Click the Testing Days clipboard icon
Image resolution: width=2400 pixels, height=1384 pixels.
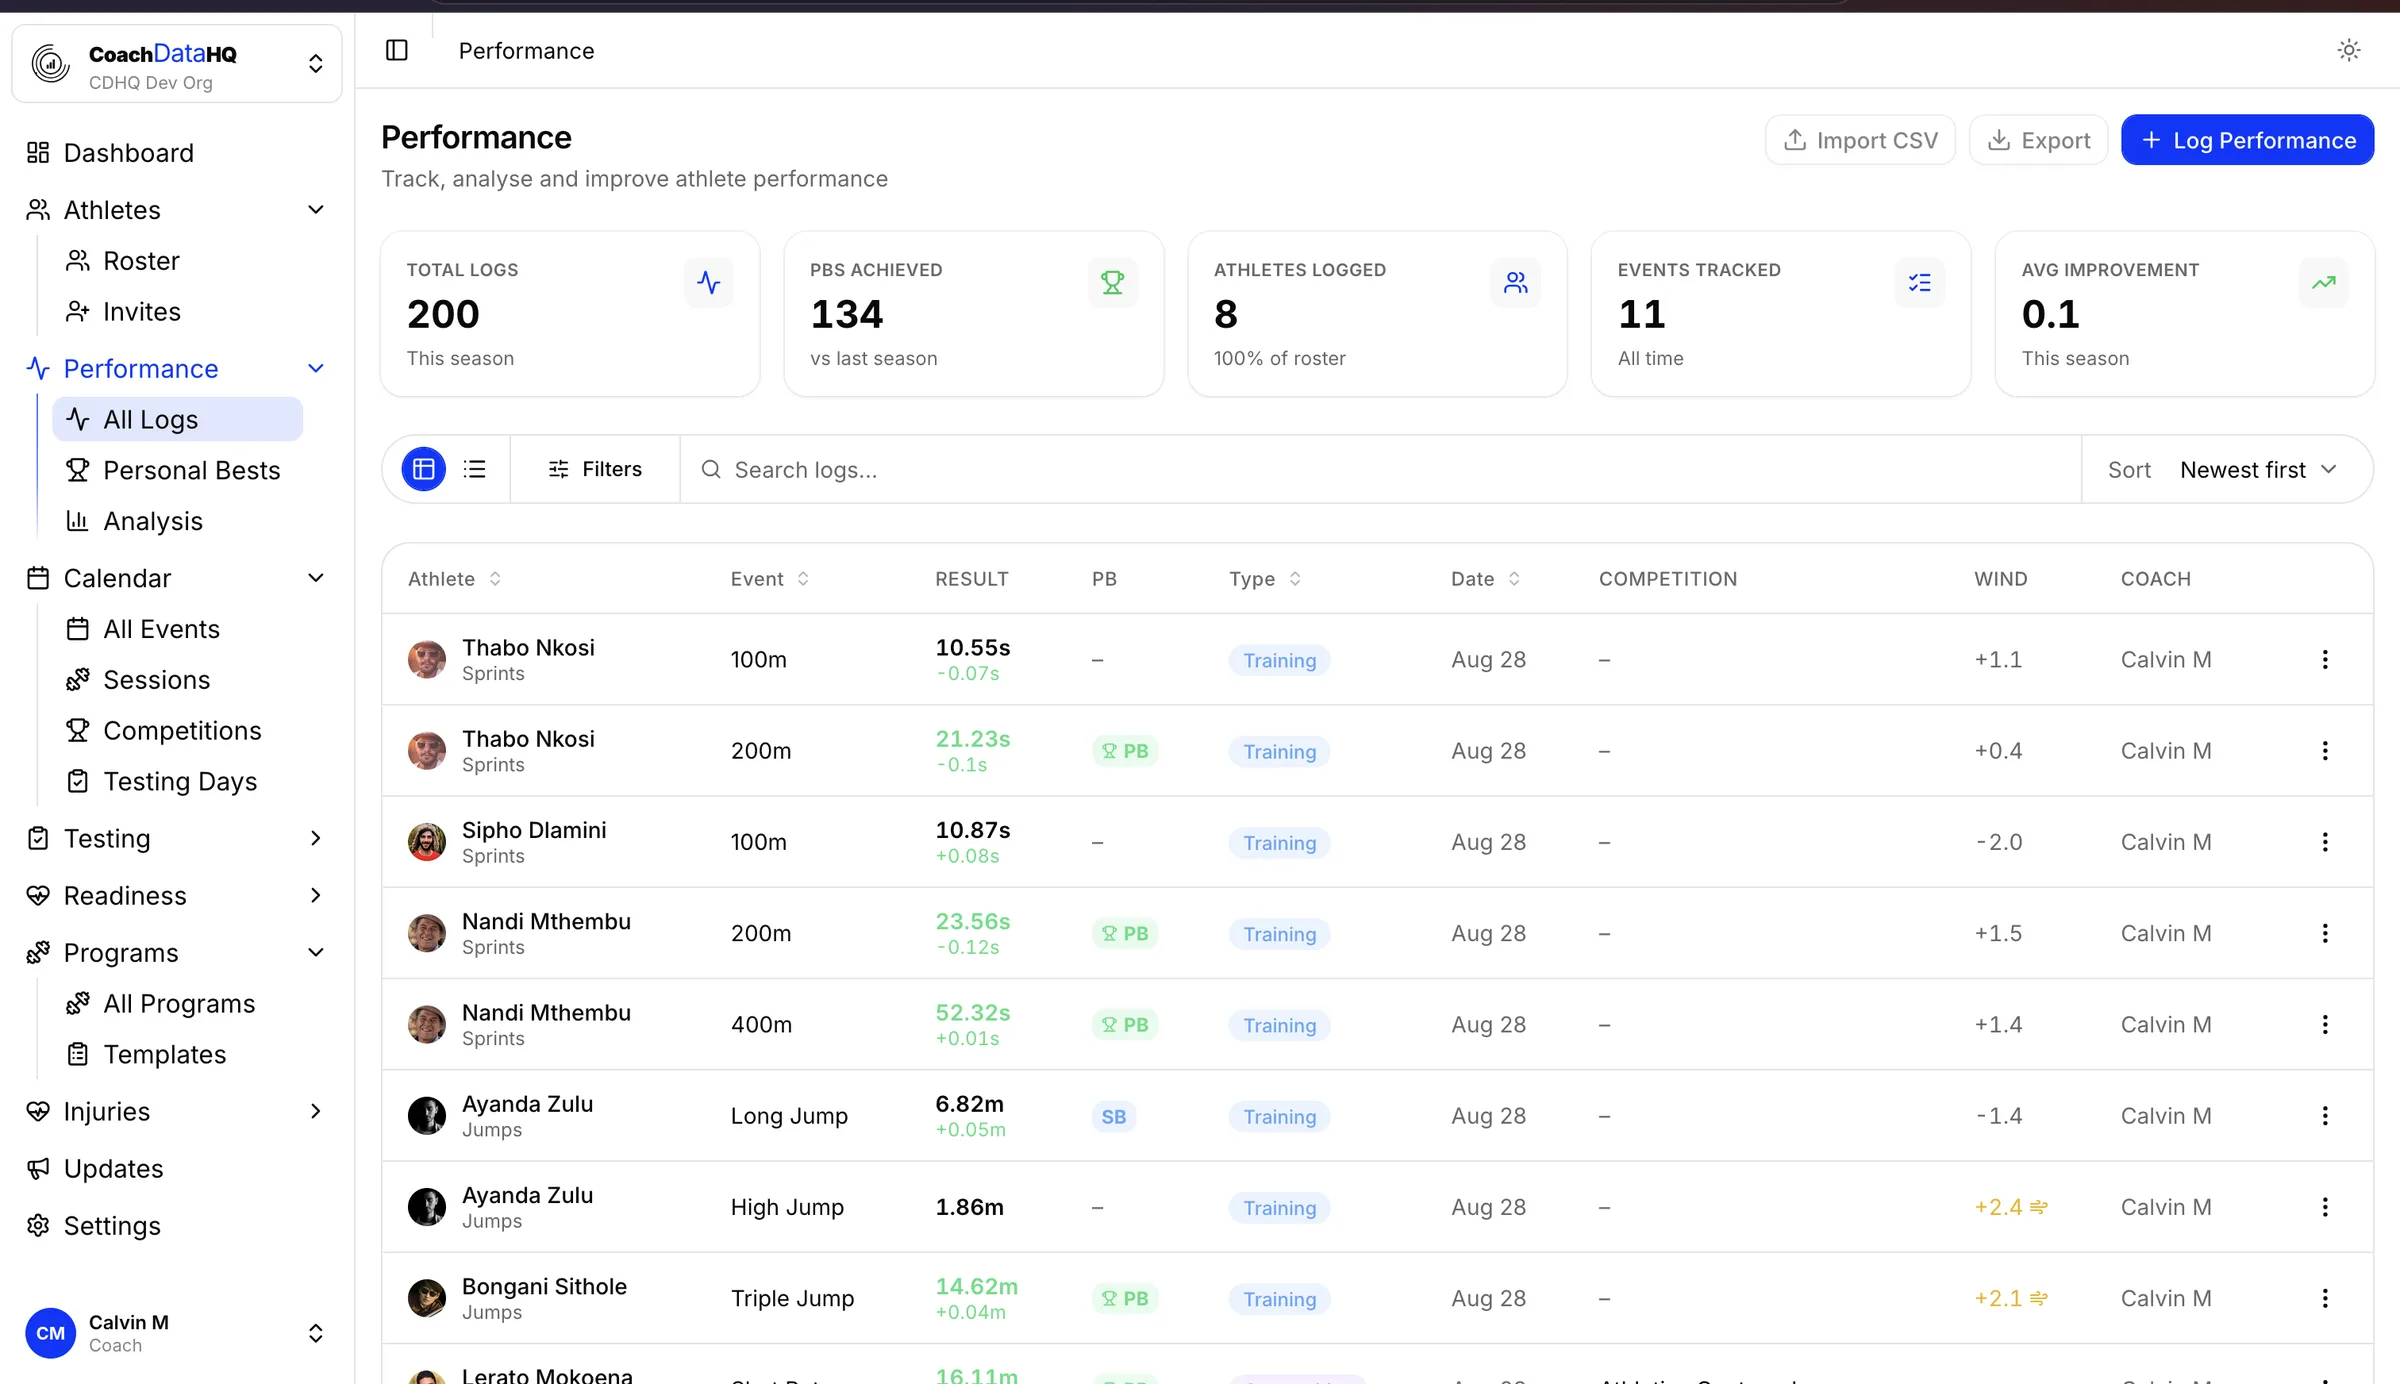tap(78, 782)
